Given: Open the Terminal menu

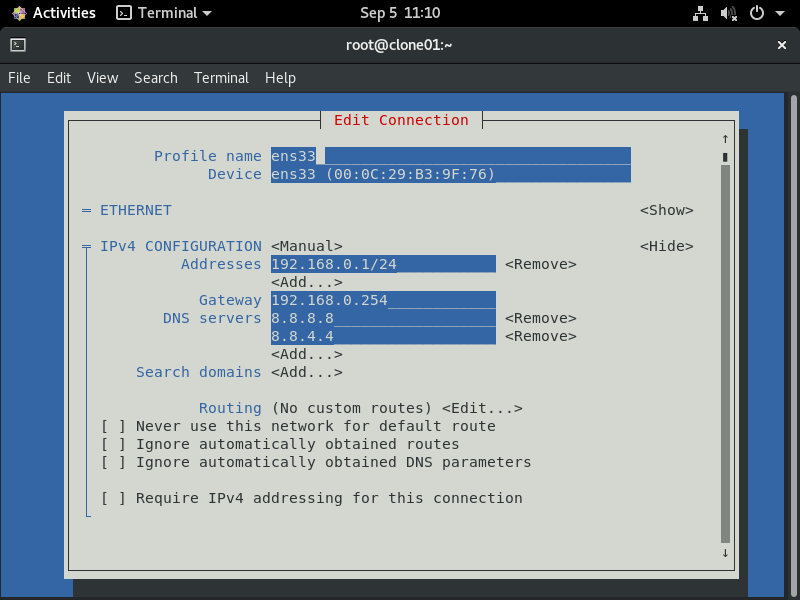Looking at the screenshot, I should point(221,78).
